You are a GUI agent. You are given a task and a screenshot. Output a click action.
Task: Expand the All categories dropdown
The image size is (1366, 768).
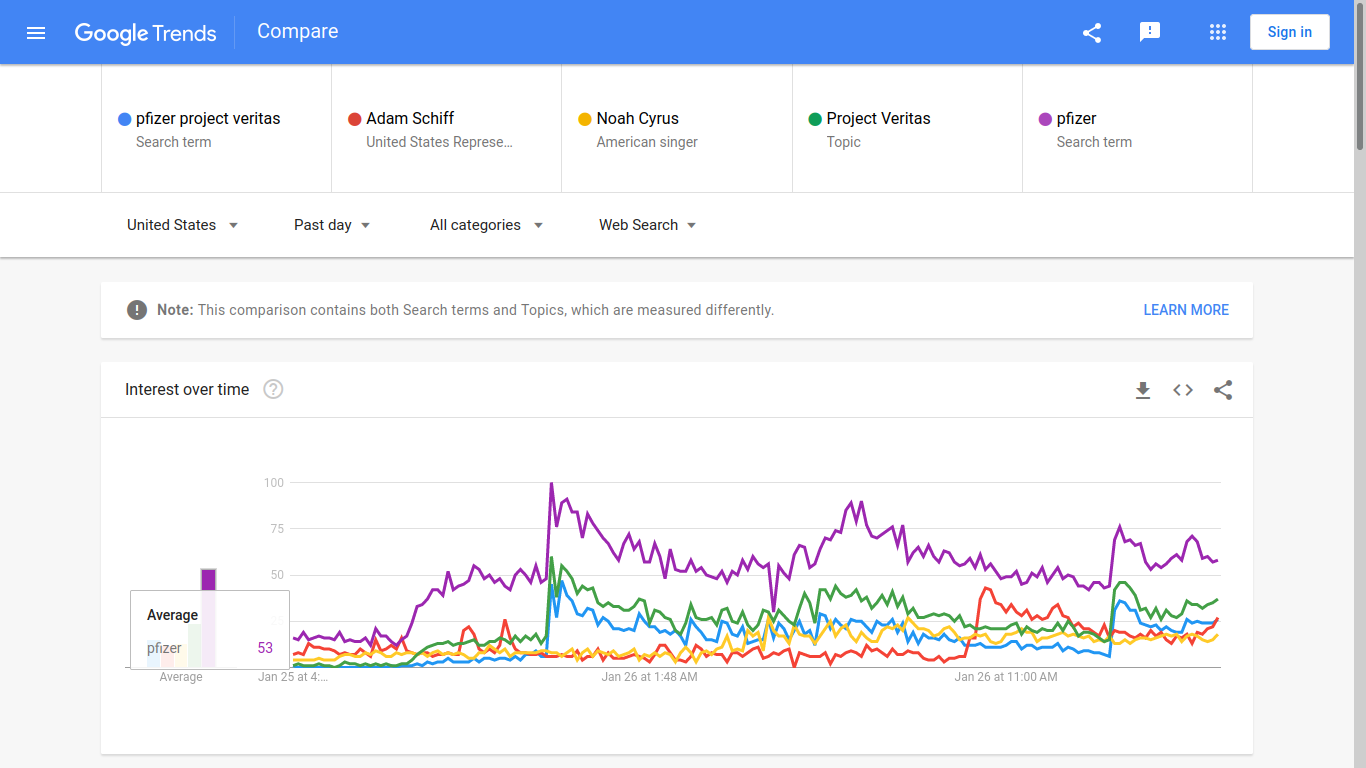(x=486, y=225)
